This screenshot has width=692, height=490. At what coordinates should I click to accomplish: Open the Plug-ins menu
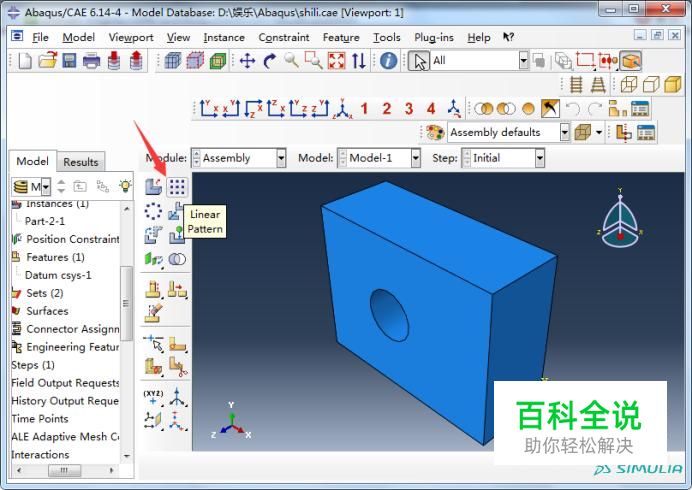(x=433, y=38)
